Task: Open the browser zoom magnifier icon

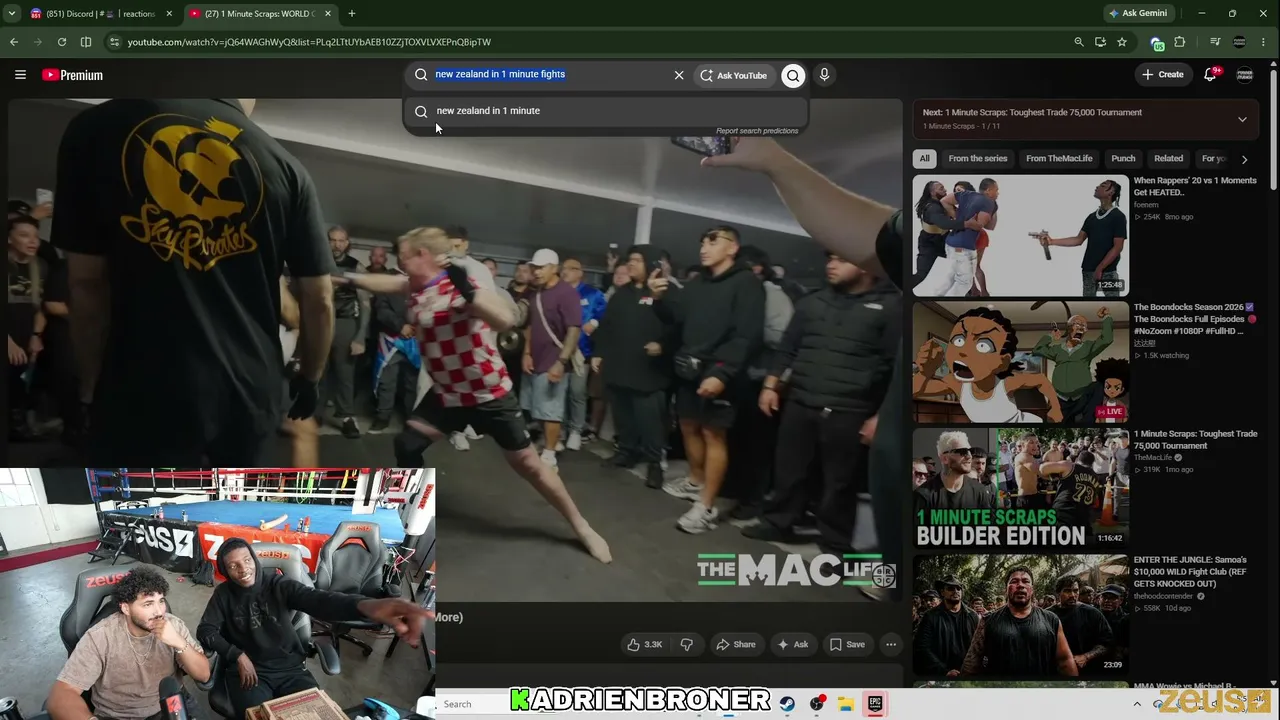Action: pos(1078,42)
